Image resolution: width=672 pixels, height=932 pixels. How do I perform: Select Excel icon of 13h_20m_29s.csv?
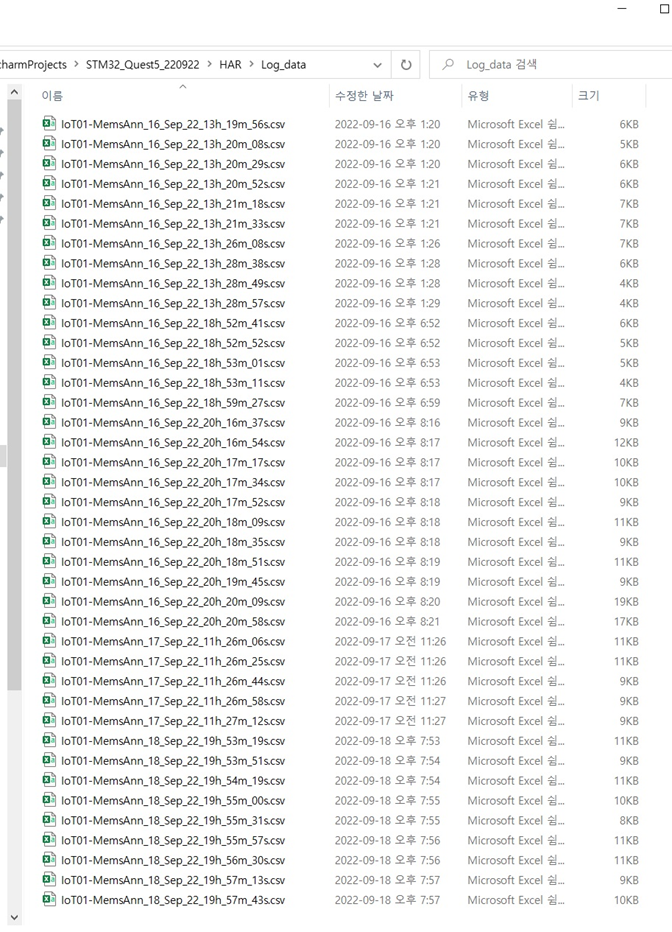pyautogui.click(x=49, y=163)
